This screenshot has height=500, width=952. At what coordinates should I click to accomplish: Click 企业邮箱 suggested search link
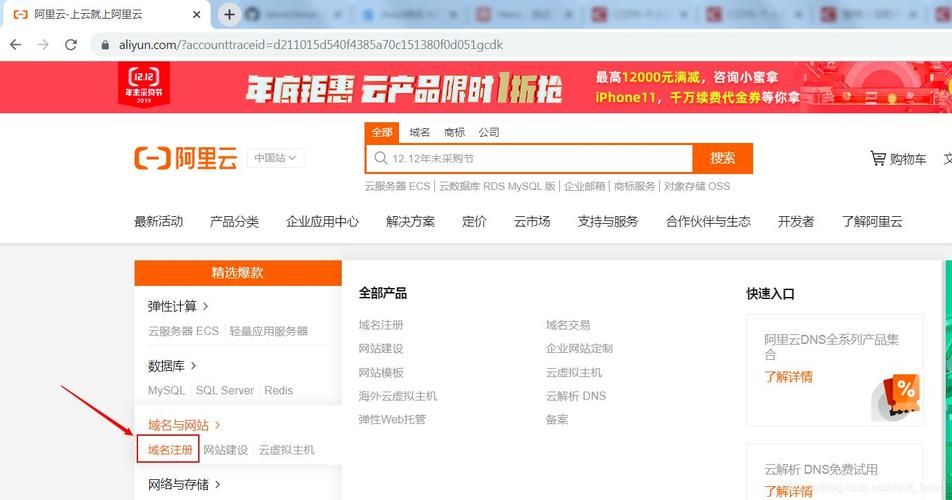pos(585,186)
